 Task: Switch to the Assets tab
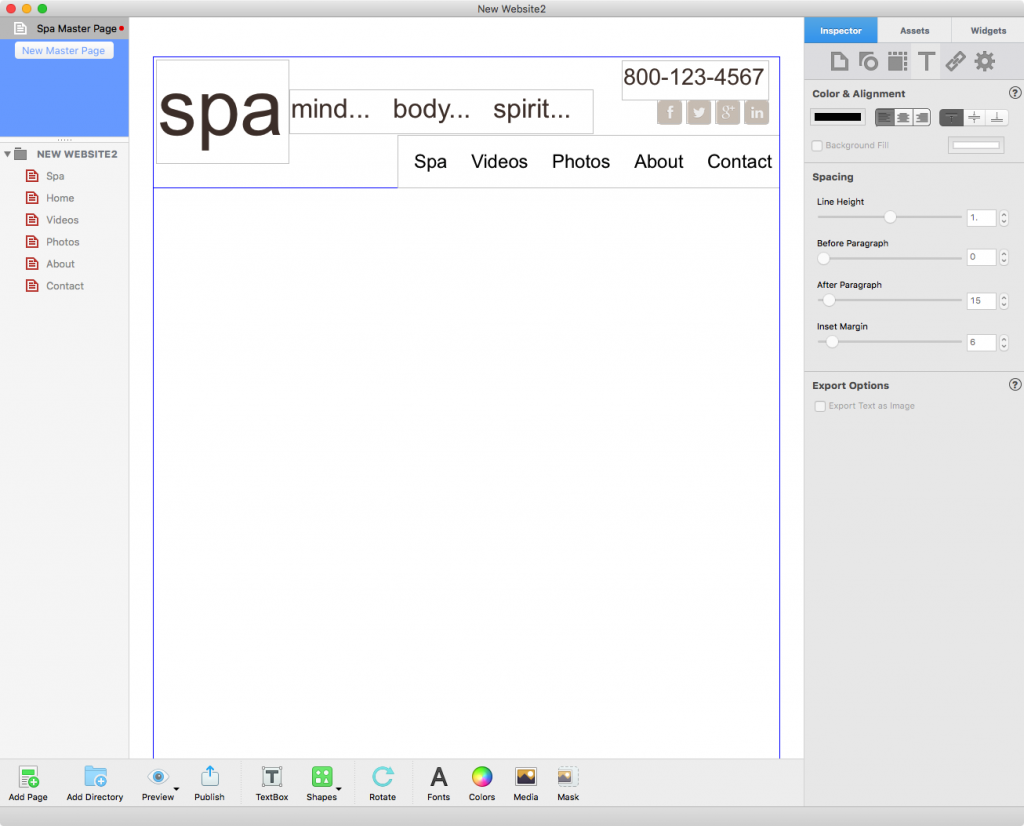[x=914, y=31]
